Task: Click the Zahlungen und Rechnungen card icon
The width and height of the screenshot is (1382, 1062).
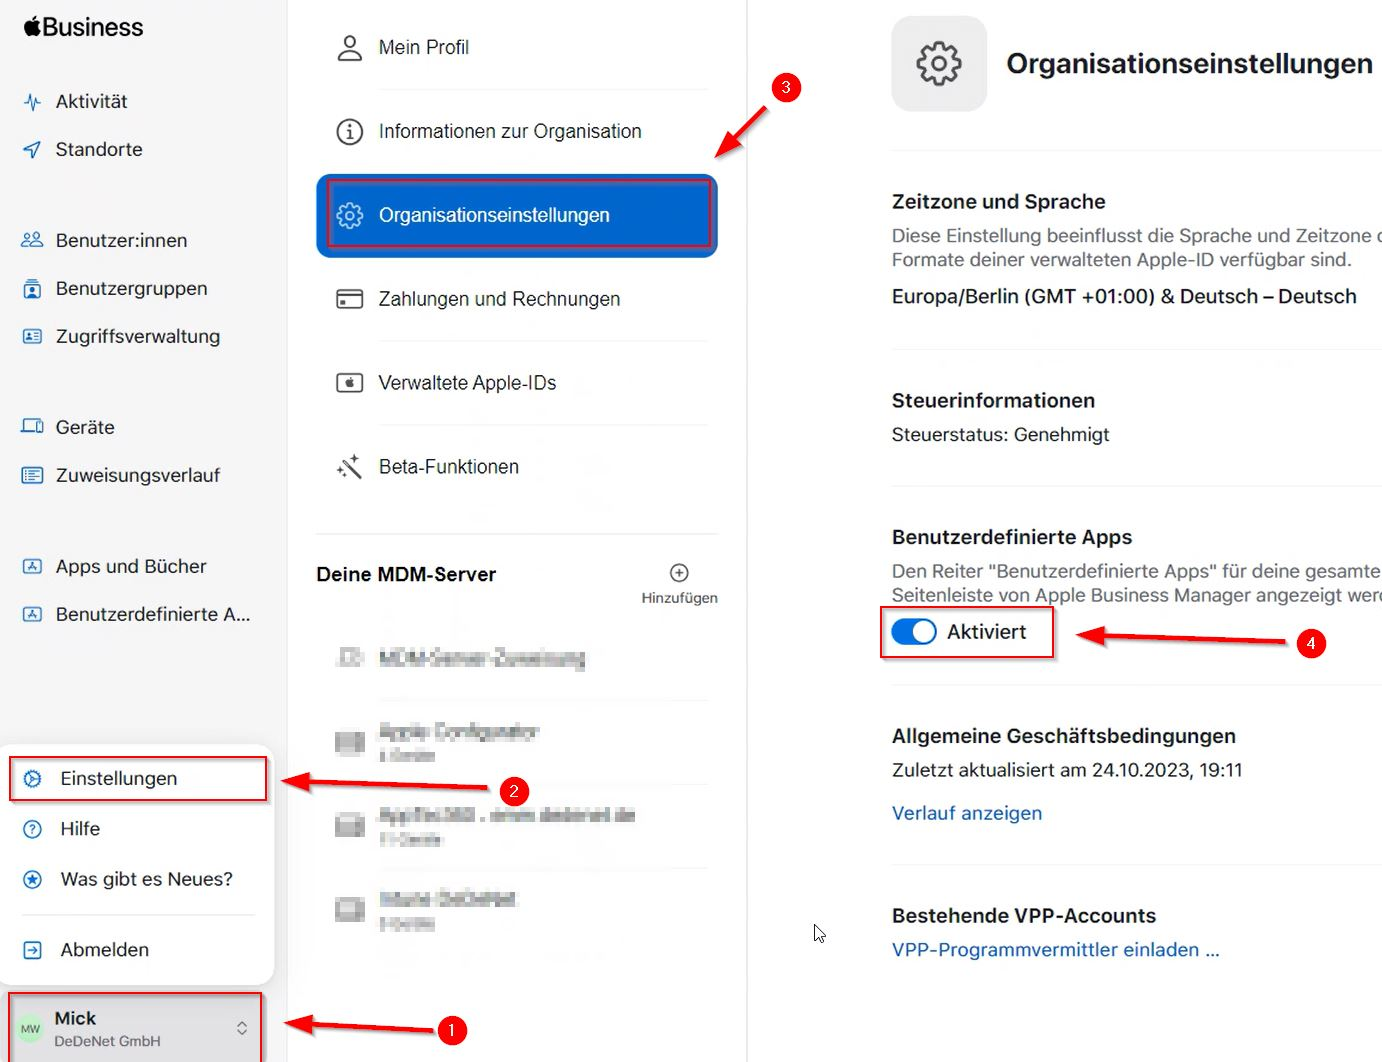Action: pos(349,299)
